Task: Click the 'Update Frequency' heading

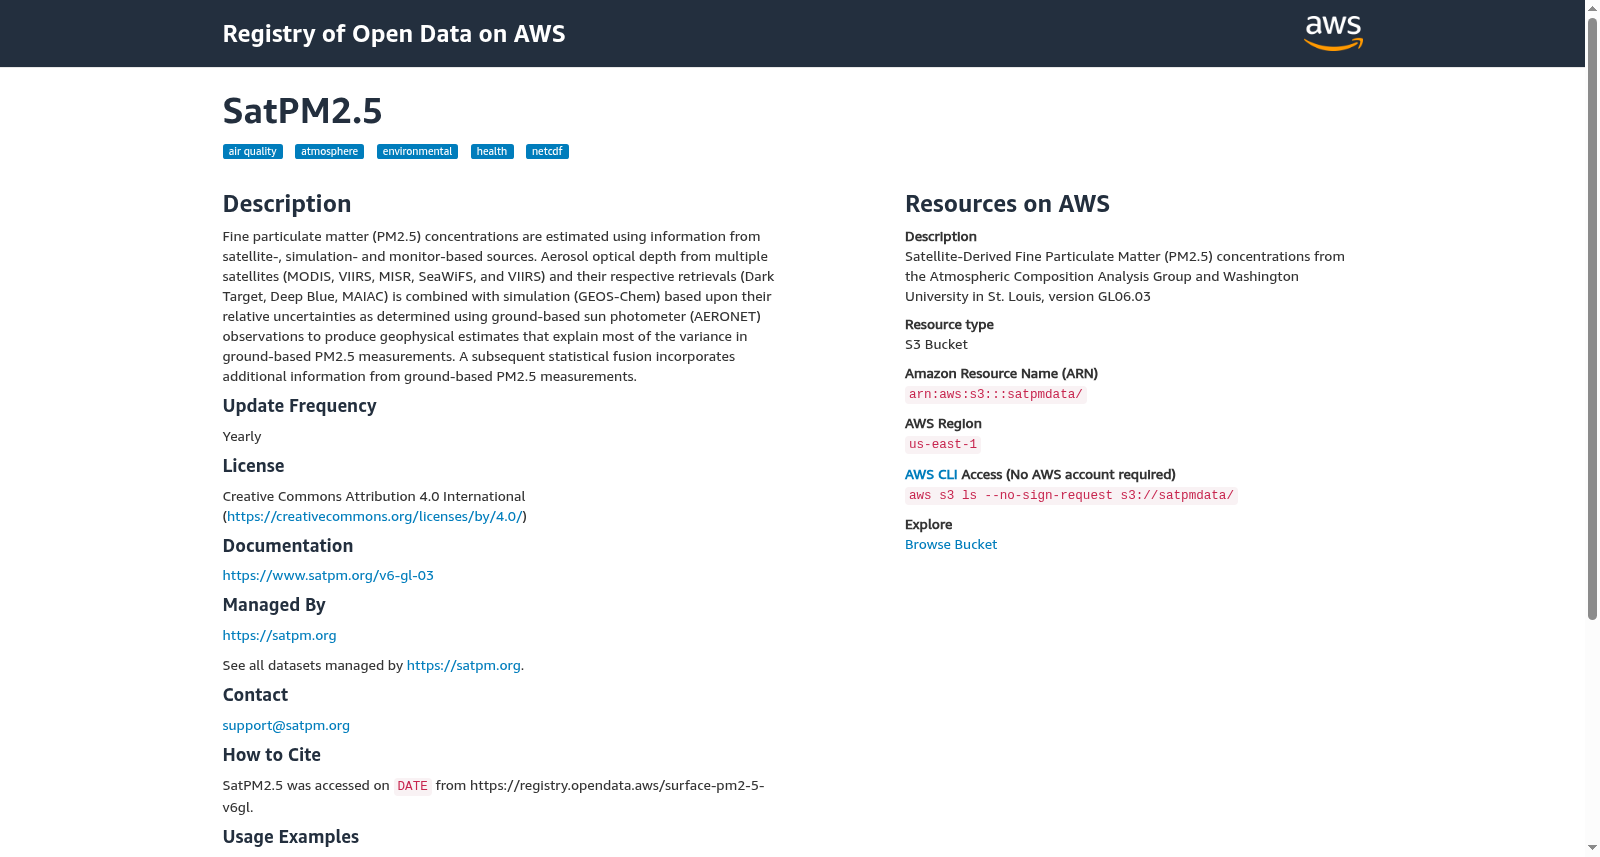Action: coord(299,406)
